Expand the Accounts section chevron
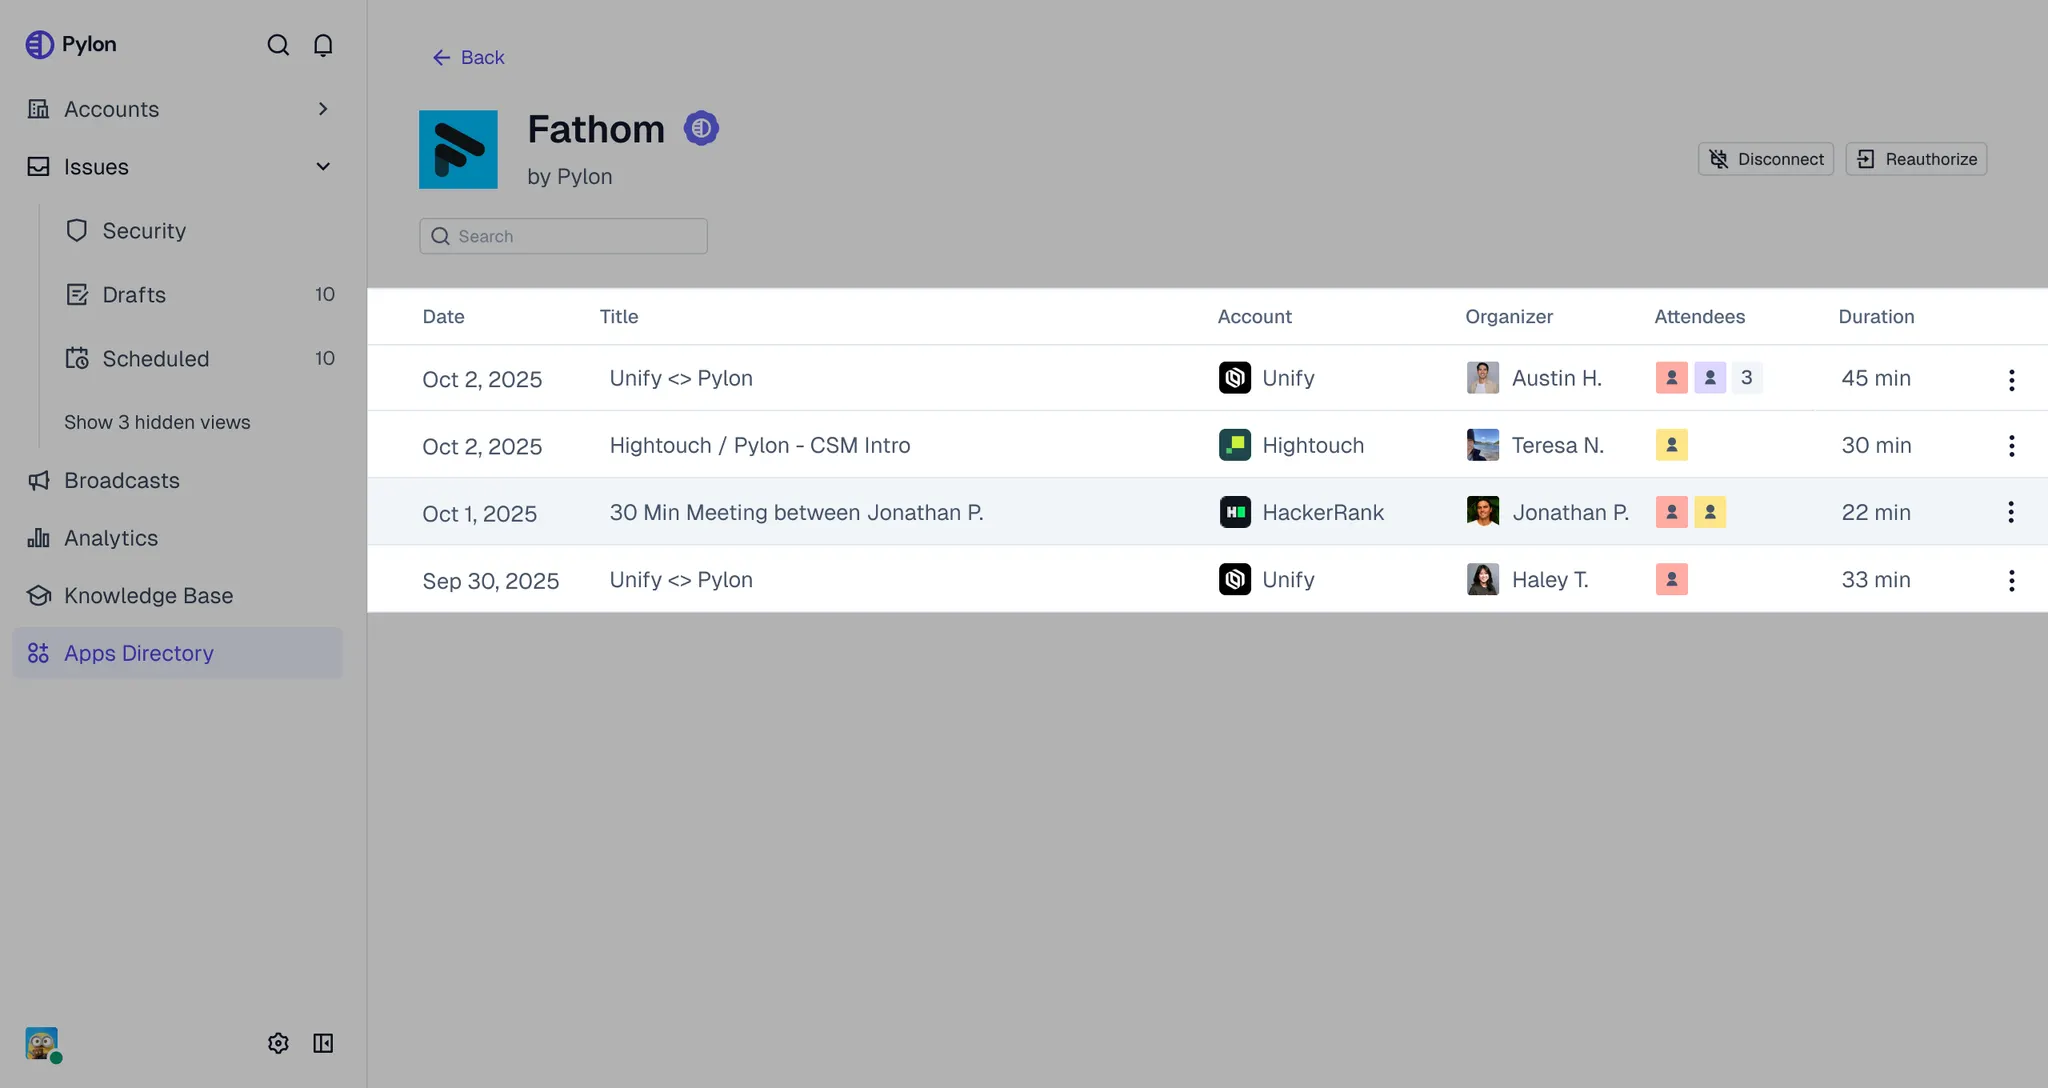The width and height of the screenshot is (2048, 1088). point(323,109)
